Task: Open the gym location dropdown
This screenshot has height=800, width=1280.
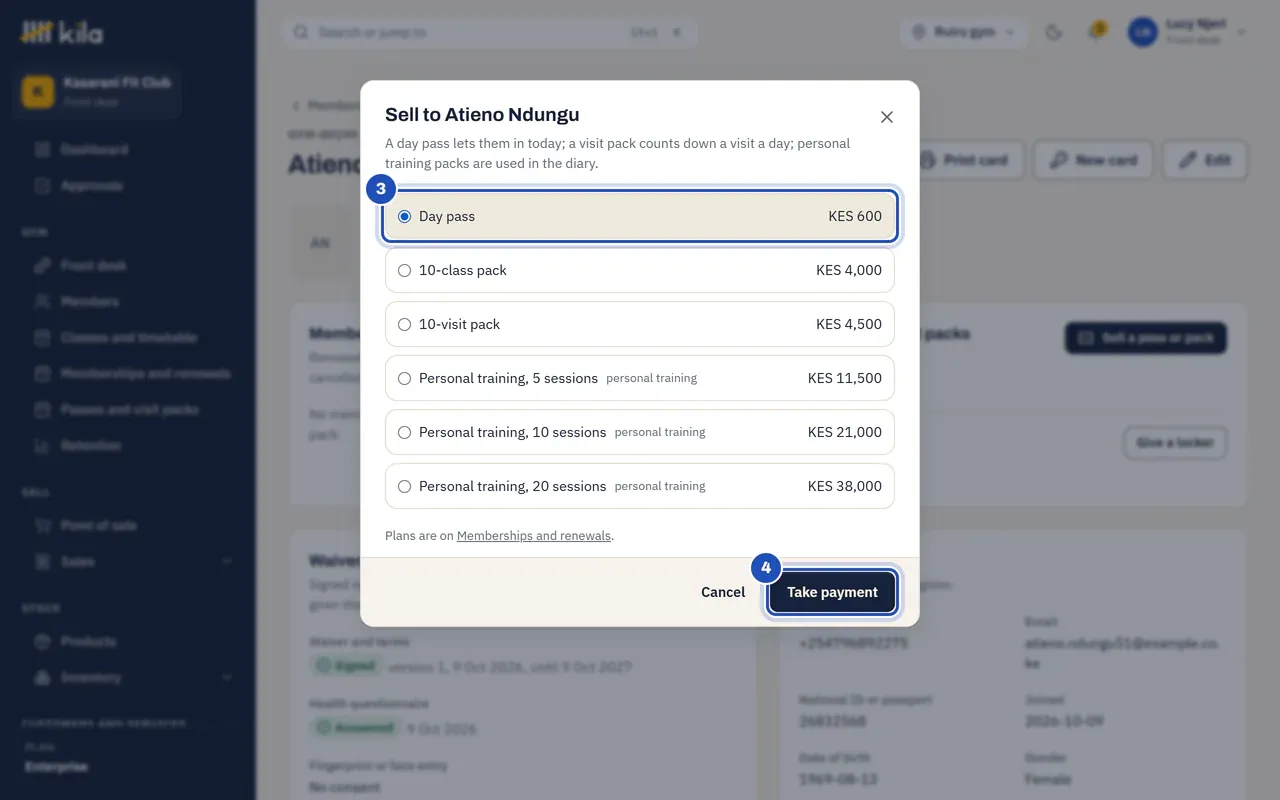Action: tap(964, 33)
